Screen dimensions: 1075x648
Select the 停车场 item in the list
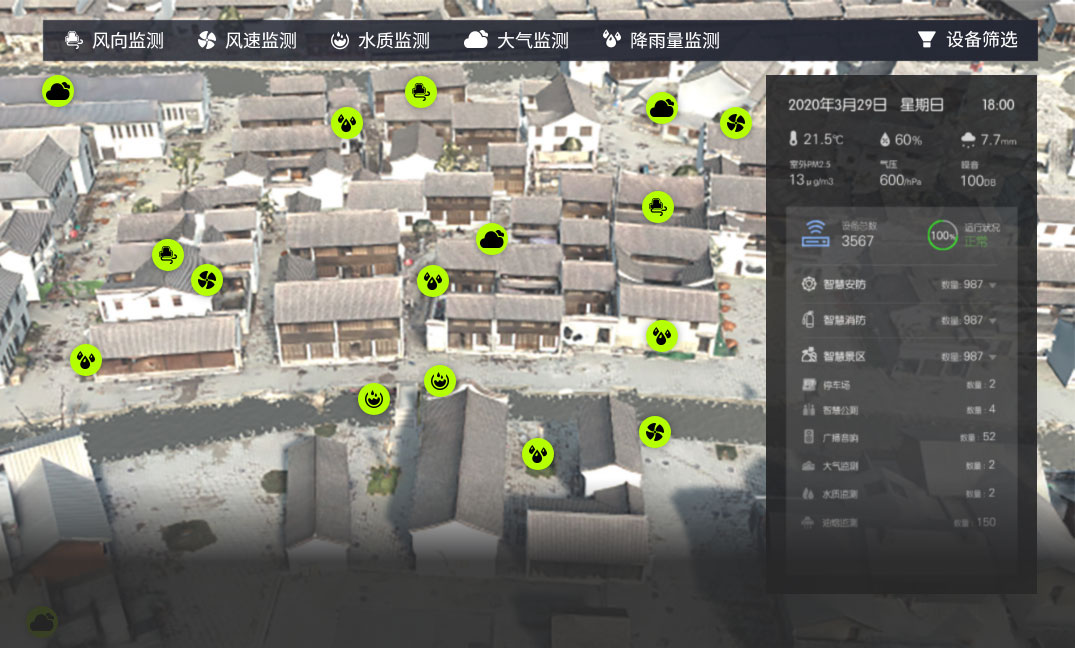pyautogui.click(x=835, y=385)
